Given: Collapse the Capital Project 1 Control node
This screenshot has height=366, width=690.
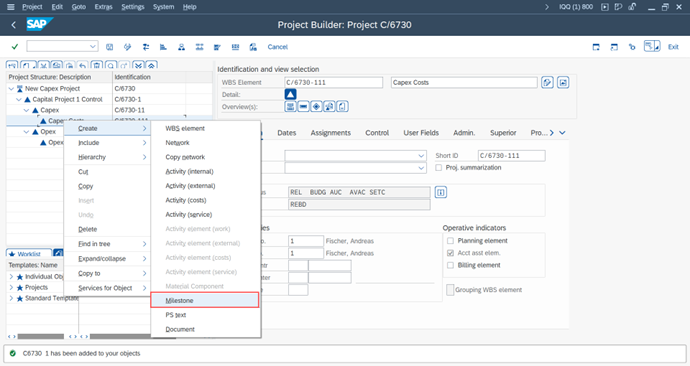Looking at the screenshot, I should tap(18, 99).
